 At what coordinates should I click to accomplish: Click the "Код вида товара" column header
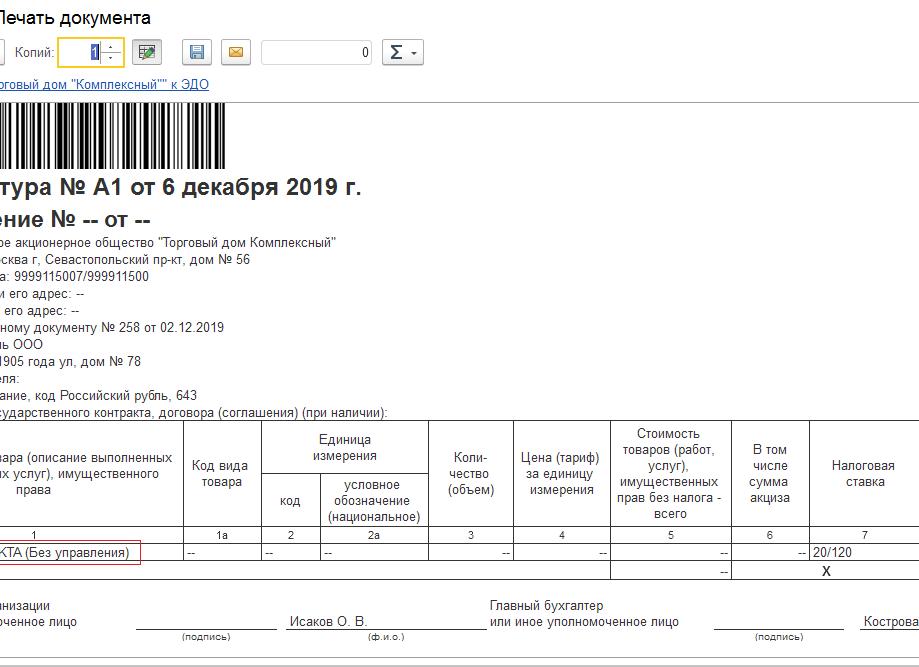tap(222, 474)
